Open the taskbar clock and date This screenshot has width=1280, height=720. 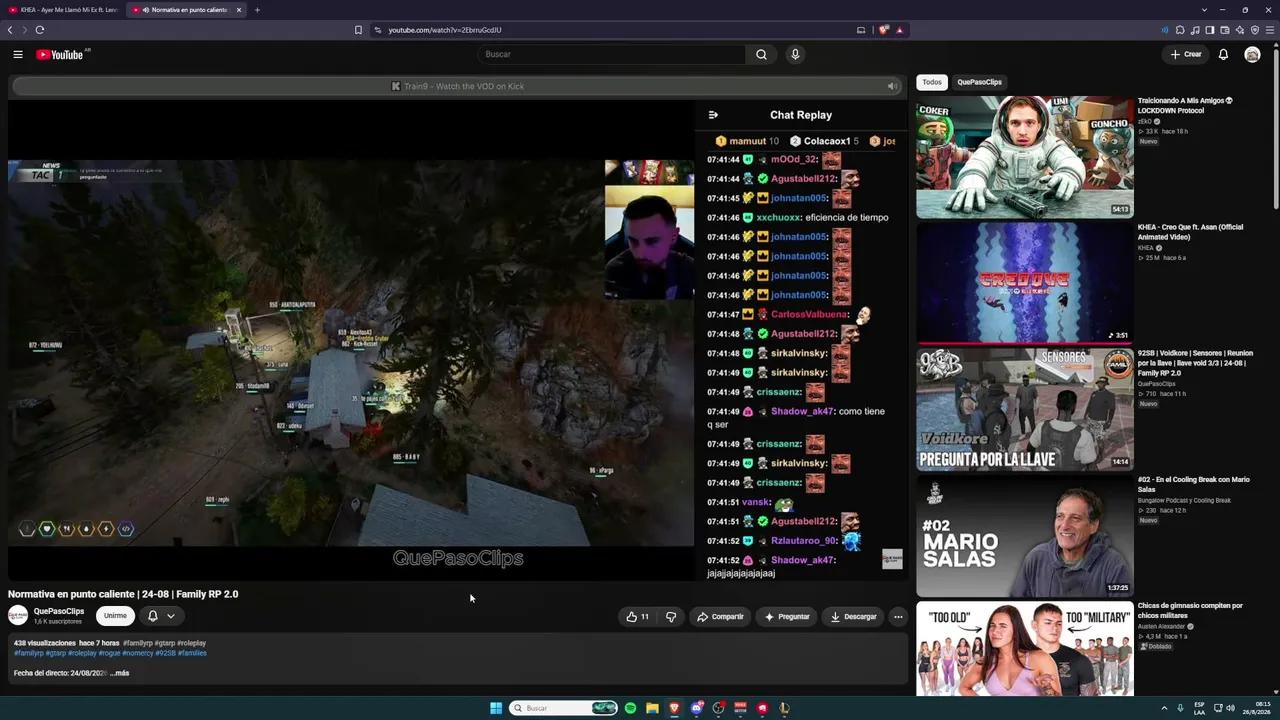click(x=1255, y=708)
